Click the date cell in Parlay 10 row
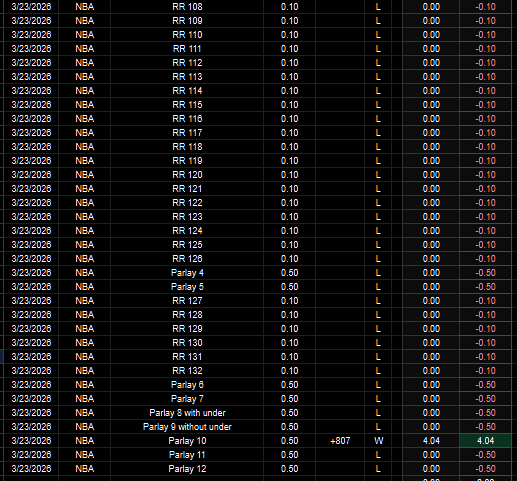 click(31, 441)
